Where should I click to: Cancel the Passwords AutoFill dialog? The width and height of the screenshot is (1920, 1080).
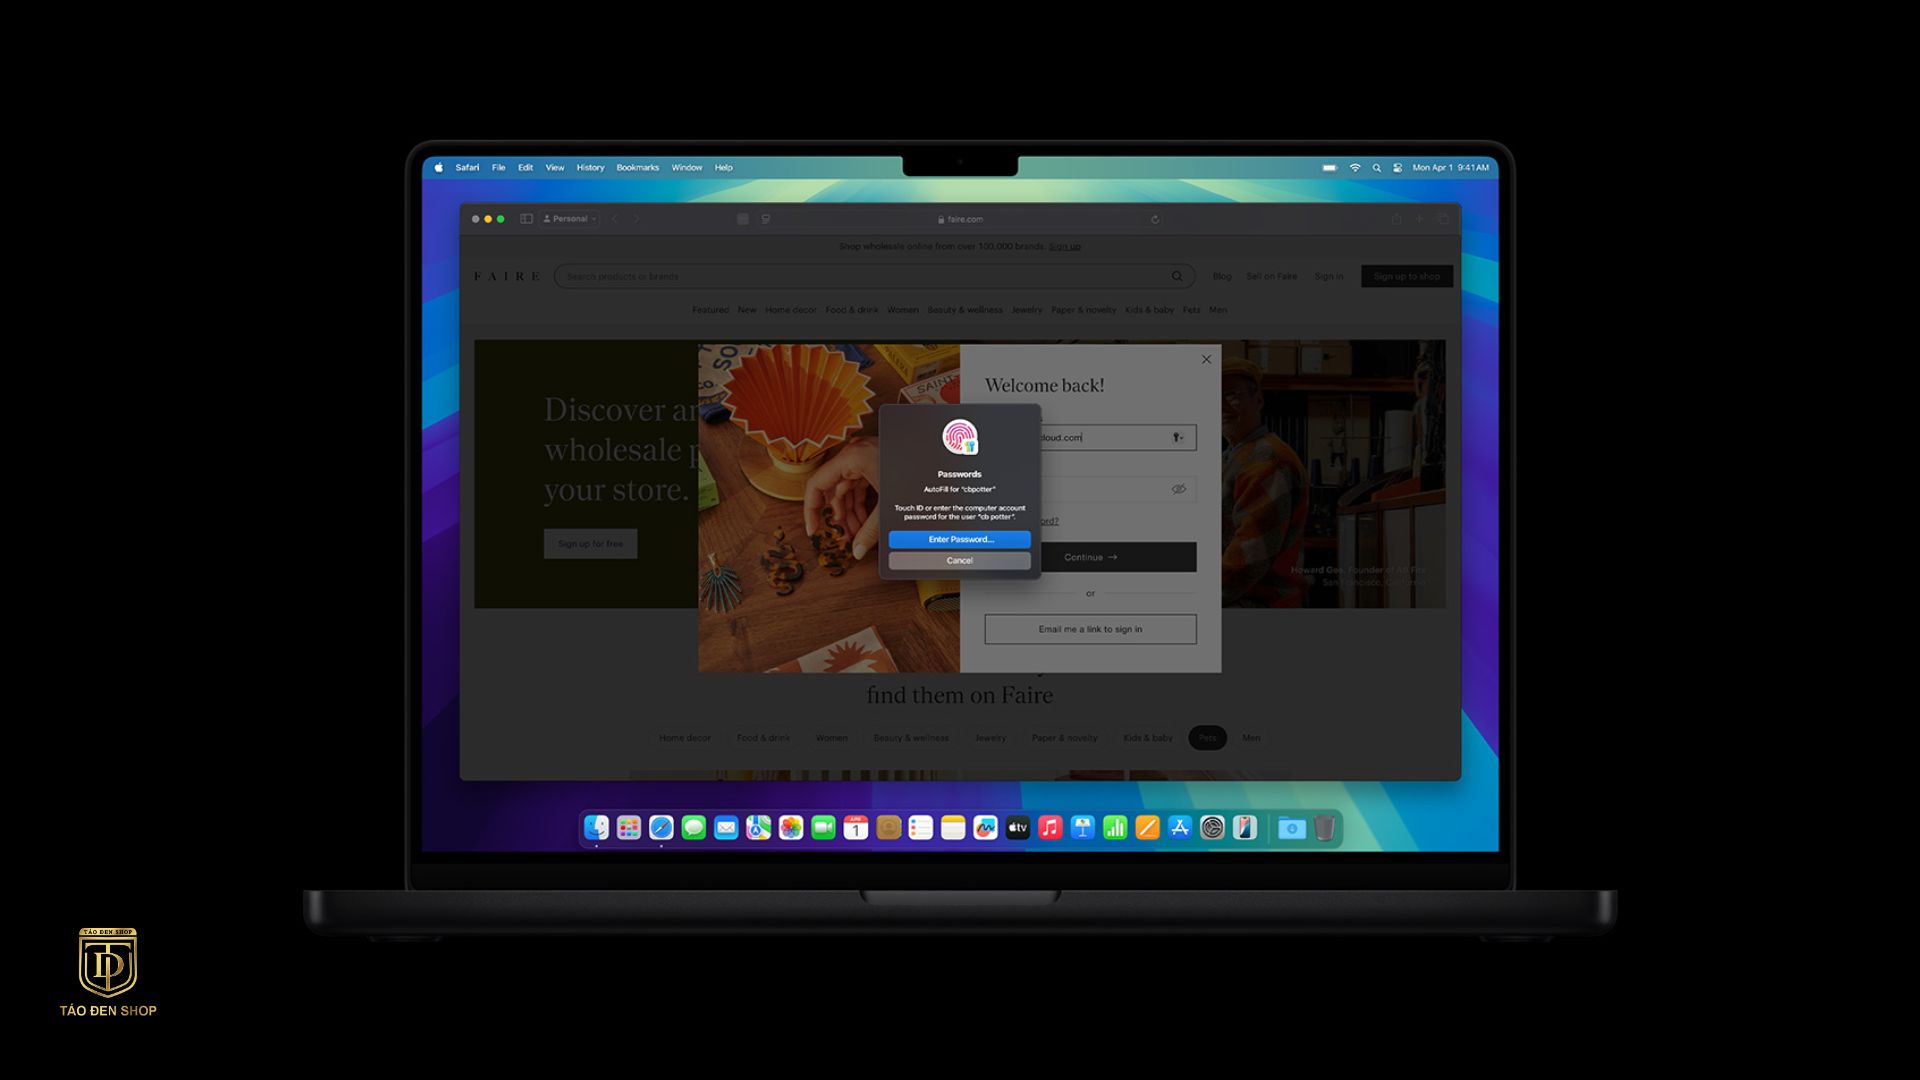coord(959,561)
